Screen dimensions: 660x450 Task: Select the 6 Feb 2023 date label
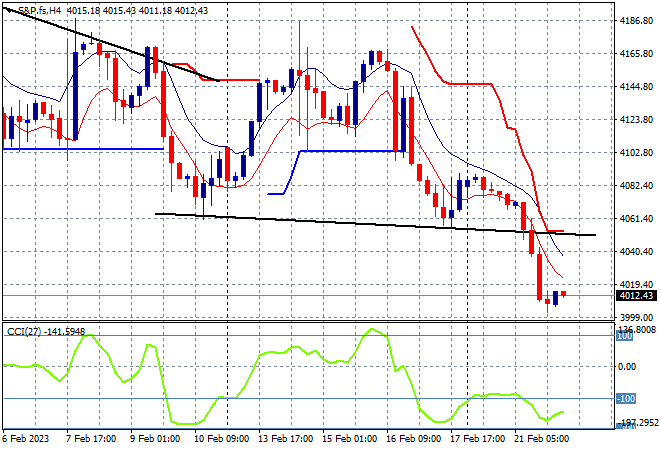pyautogui.click(x=26, y=439)
